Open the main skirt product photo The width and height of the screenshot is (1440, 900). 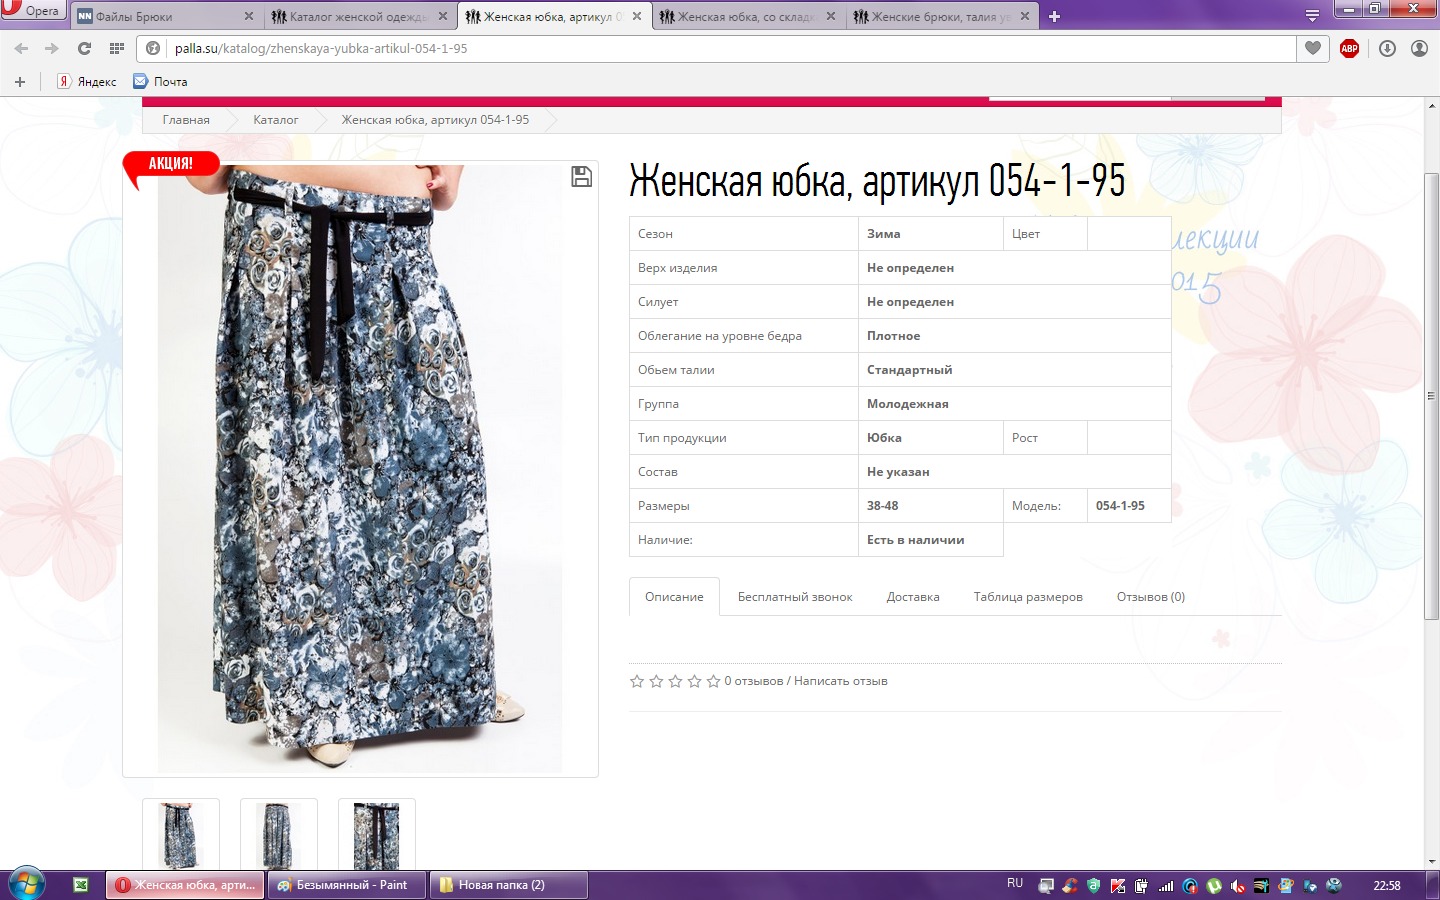pyautogui.click(x=360, y=469)
